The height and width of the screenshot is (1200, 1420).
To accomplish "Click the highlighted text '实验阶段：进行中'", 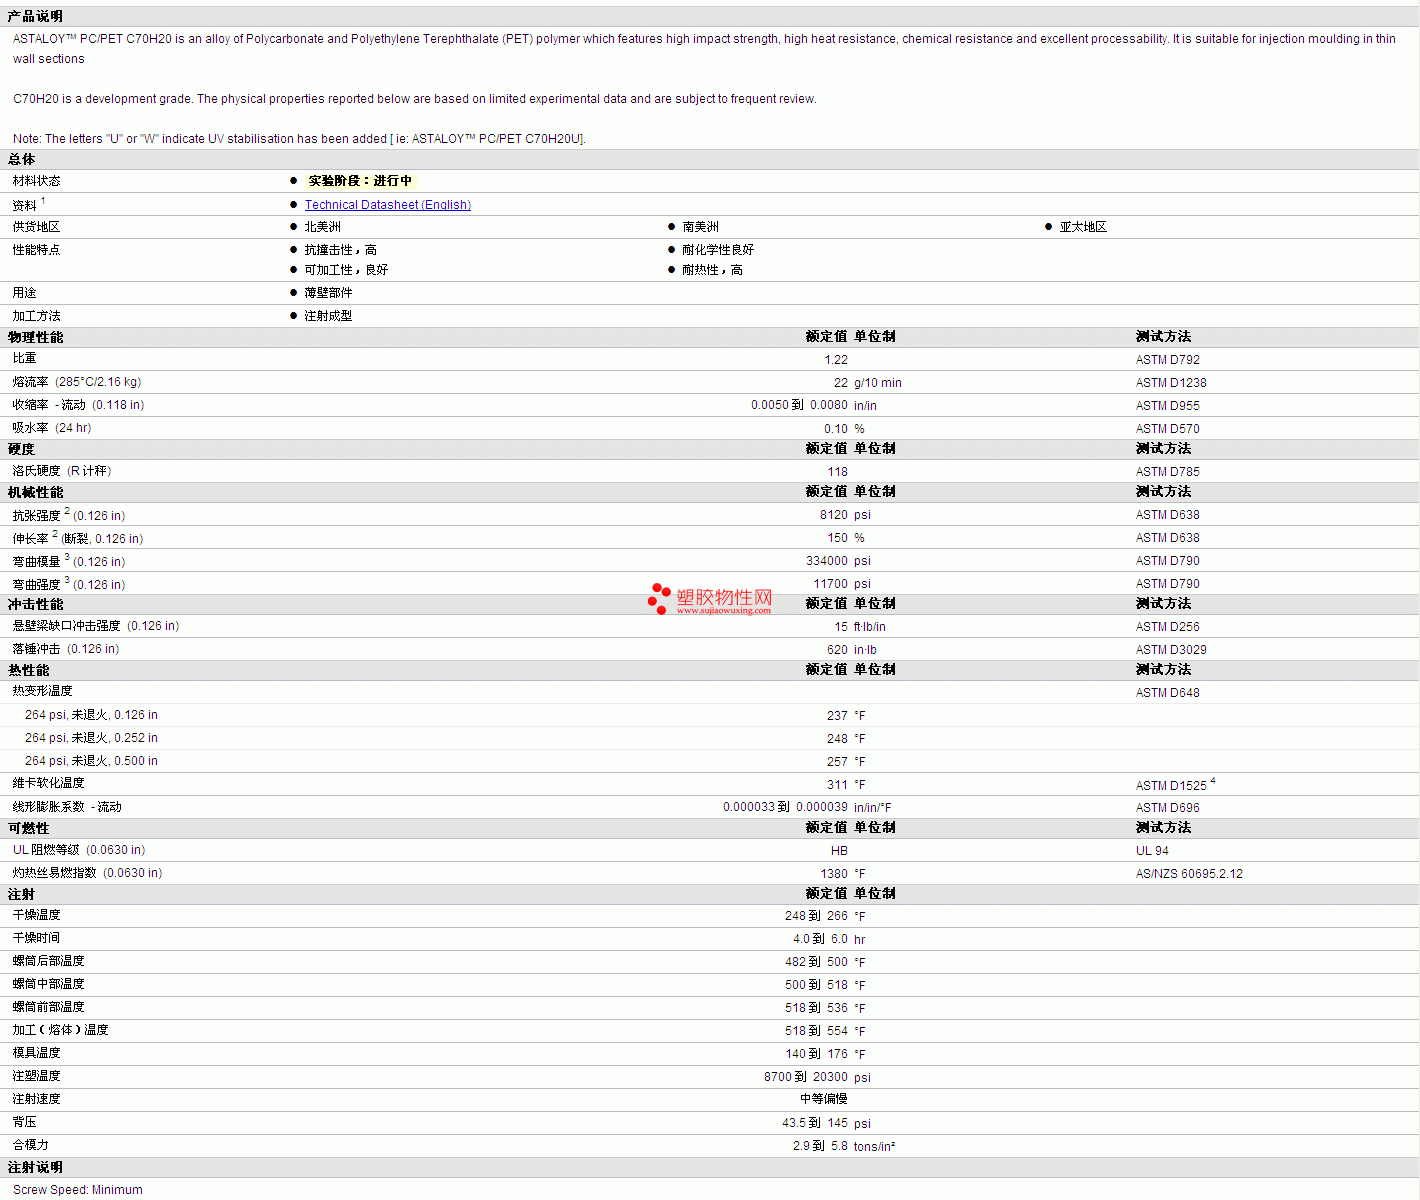I will point(360,181).
